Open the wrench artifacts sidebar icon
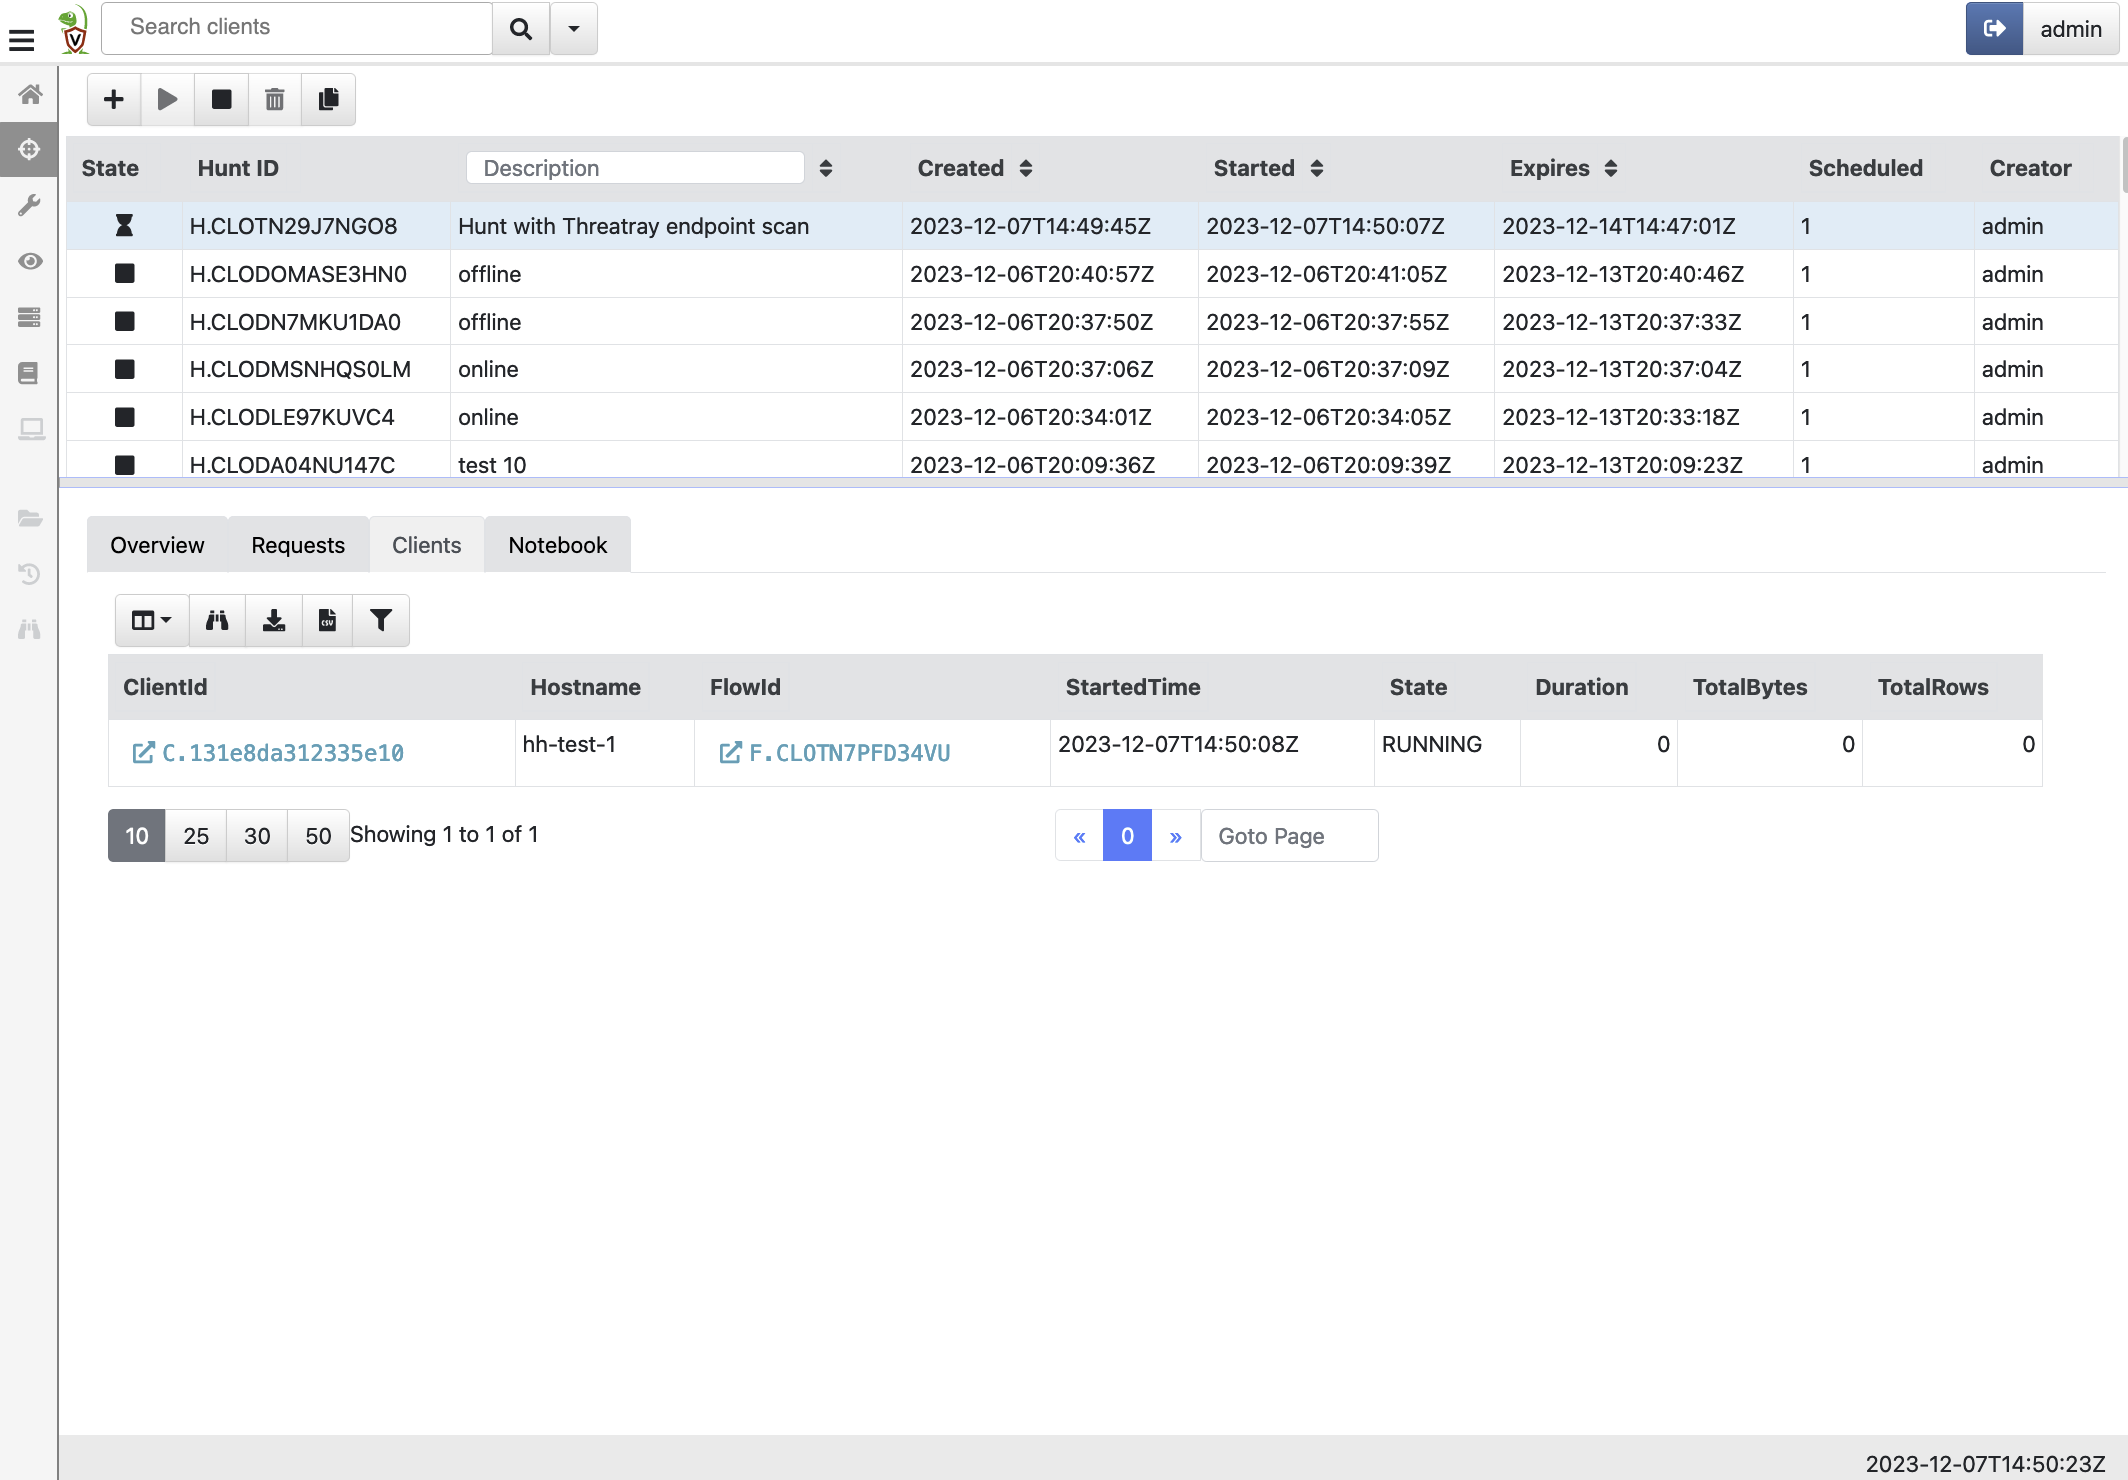Viewport: 2128px width, 1480px height. tap(30, 205)
